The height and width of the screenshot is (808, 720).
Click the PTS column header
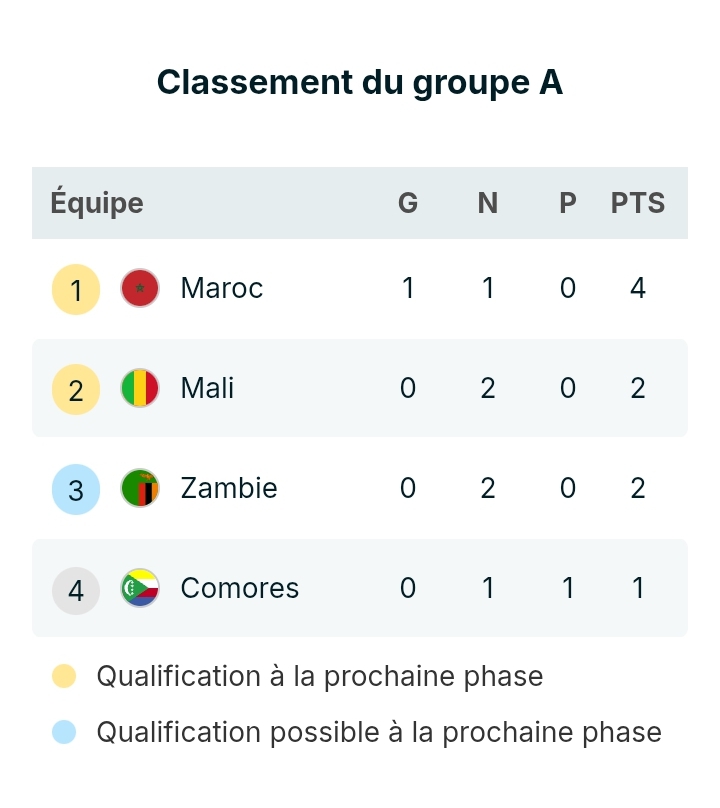638,203
